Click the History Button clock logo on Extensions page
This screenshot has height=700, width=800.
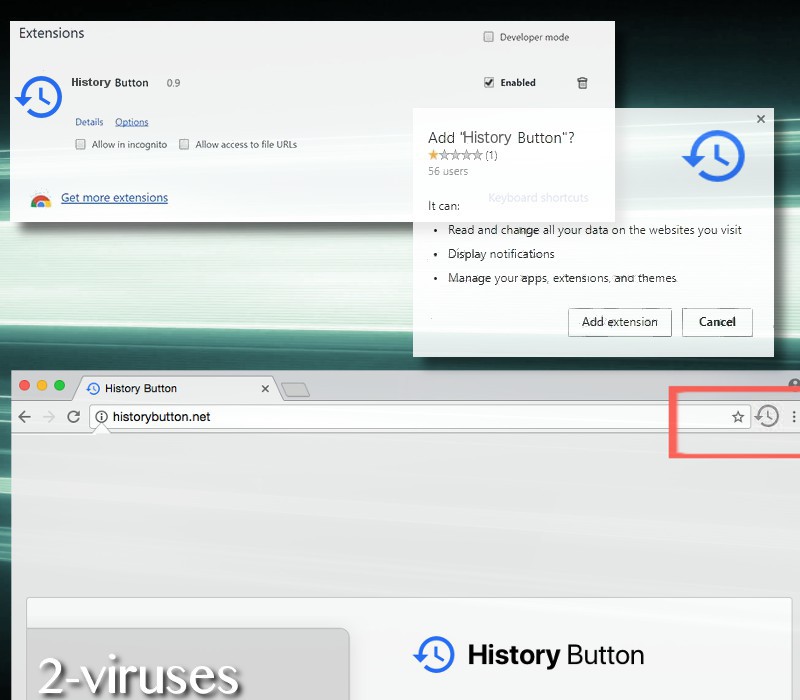click(x=38, y=96)
